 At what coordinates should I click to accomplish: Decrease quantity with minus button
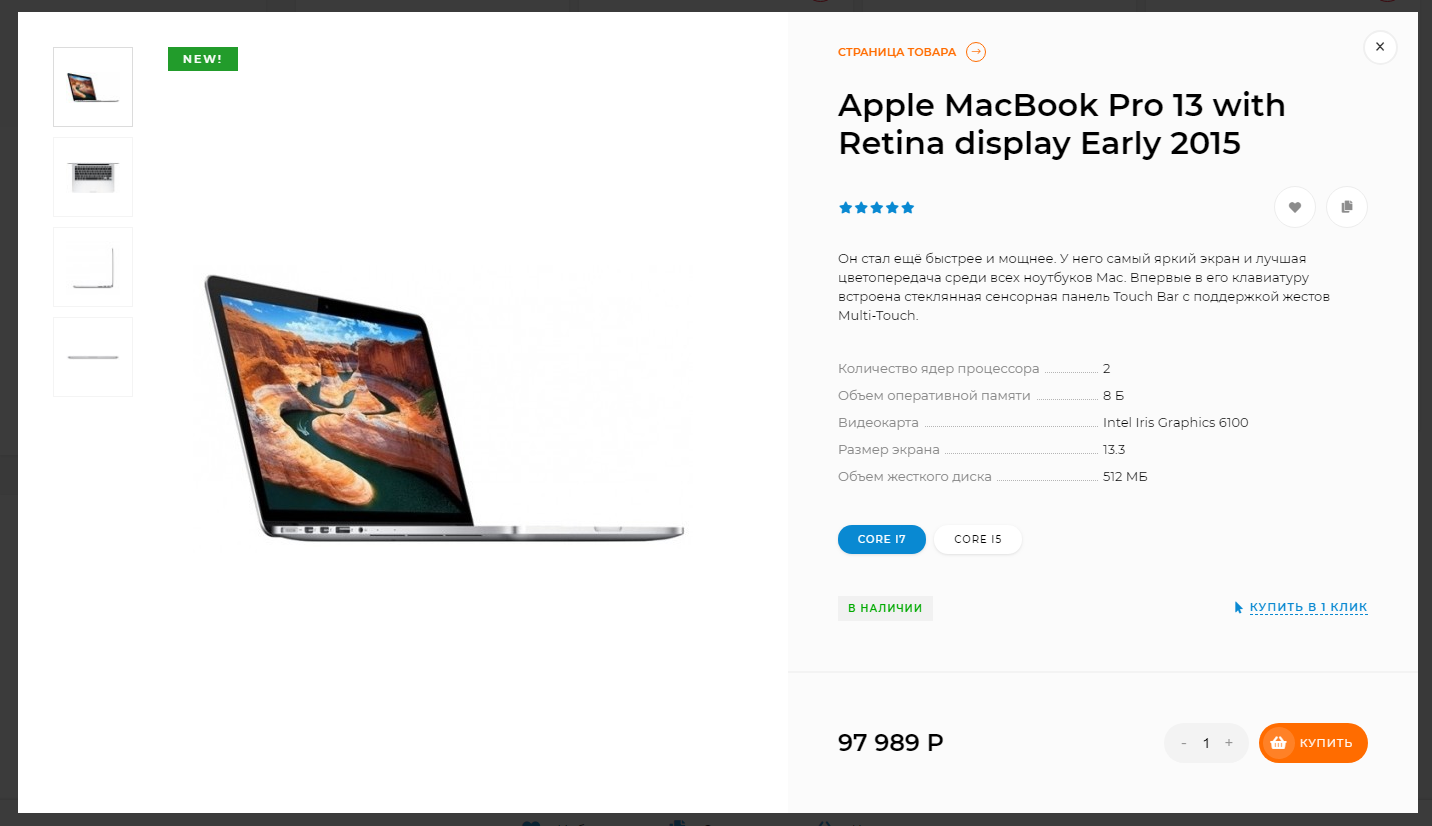click(1184, 743)
